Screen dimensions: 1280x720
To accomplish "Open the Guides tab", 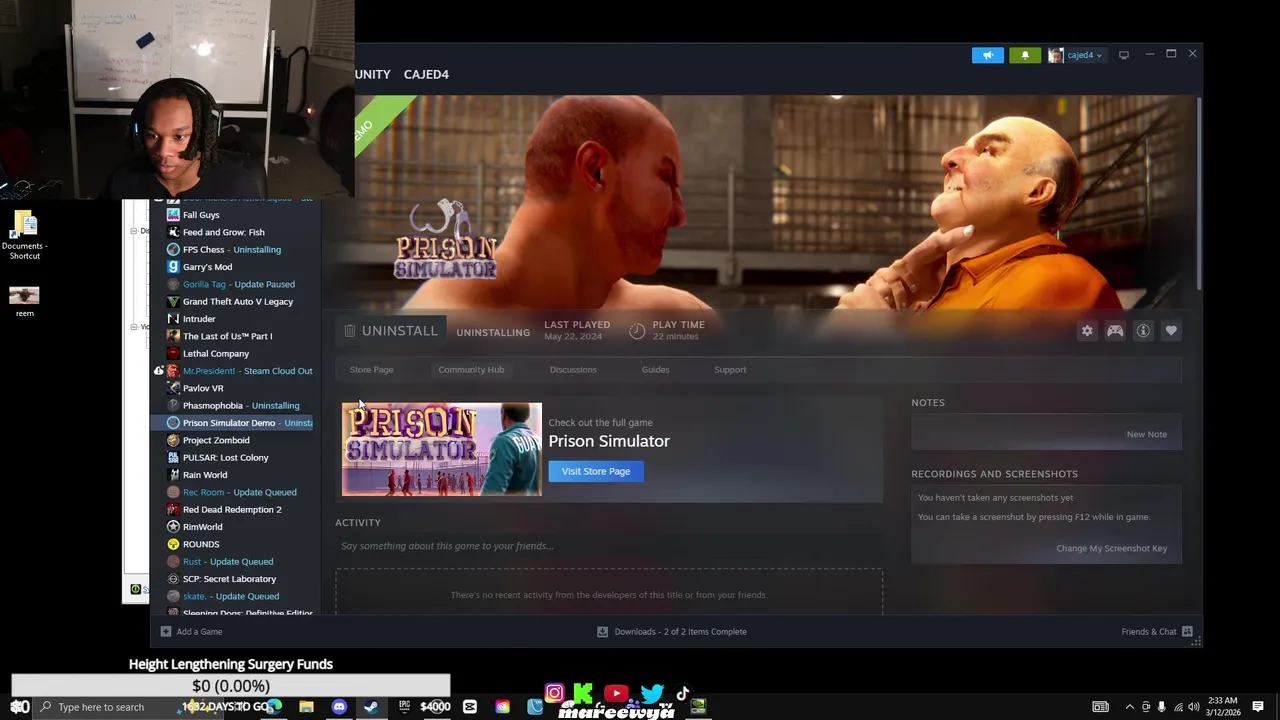I will coord(655,370).
